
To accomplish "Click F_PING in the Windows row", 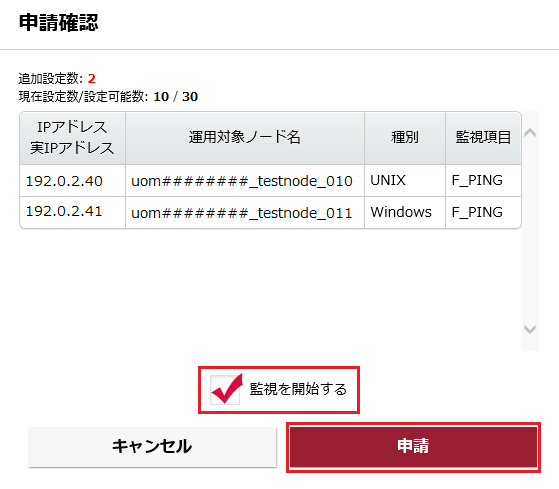I will [477, 212].
